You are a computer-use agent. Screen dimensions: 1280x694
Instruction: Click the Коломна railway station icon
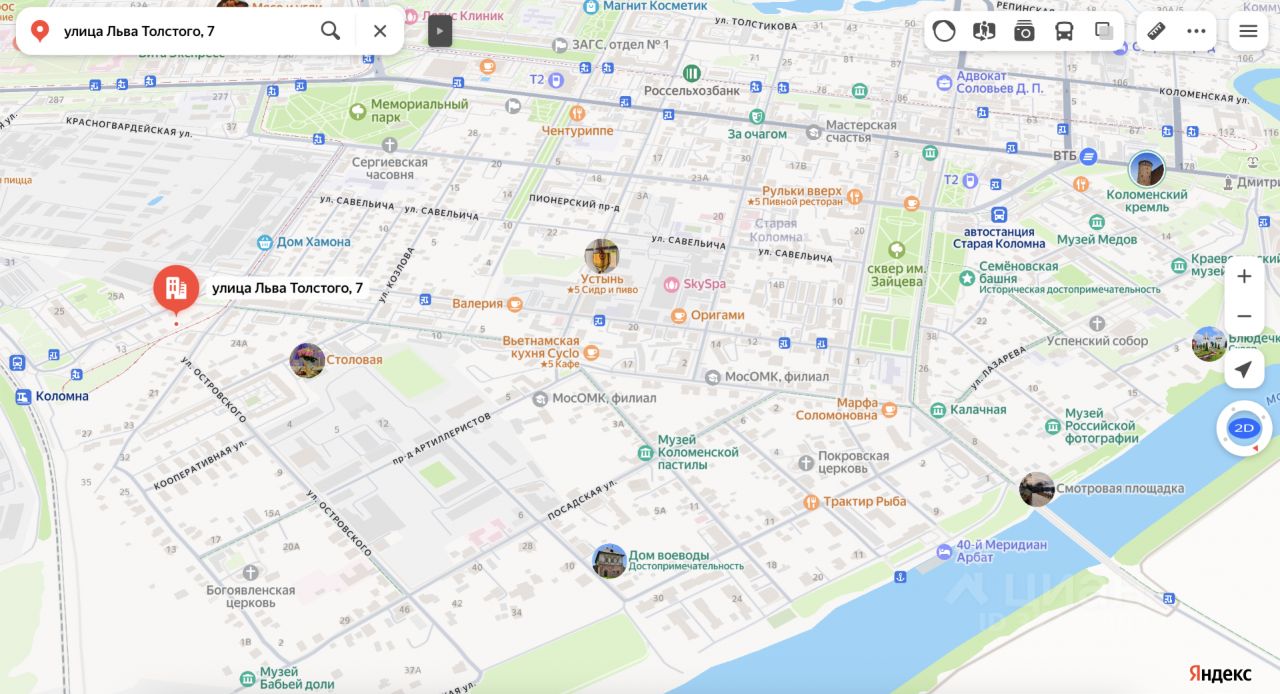coord(23,397)
